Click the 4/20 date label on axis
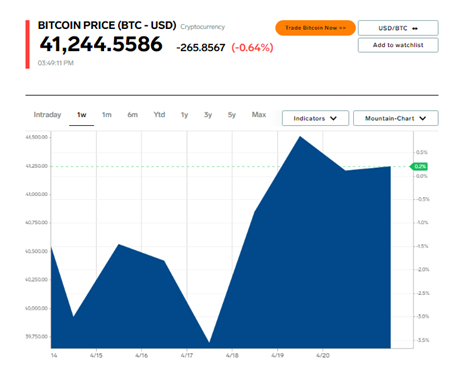Viewport: 466px width, 383px height. point(323,355)
